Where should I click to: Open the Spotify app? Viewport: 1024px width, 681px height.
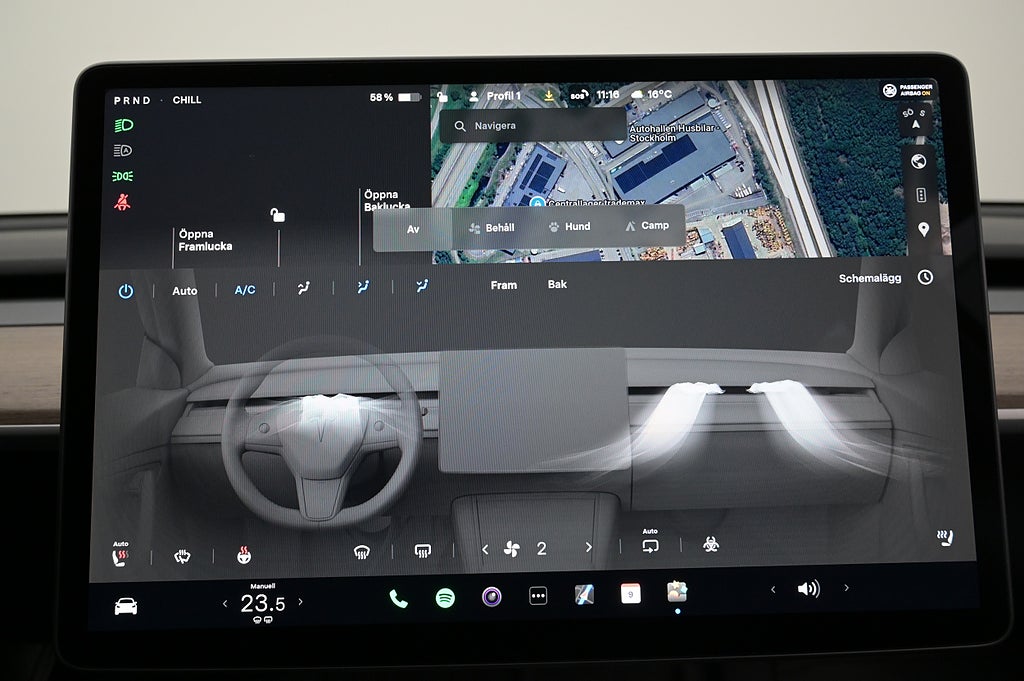(x=445, y=598)
